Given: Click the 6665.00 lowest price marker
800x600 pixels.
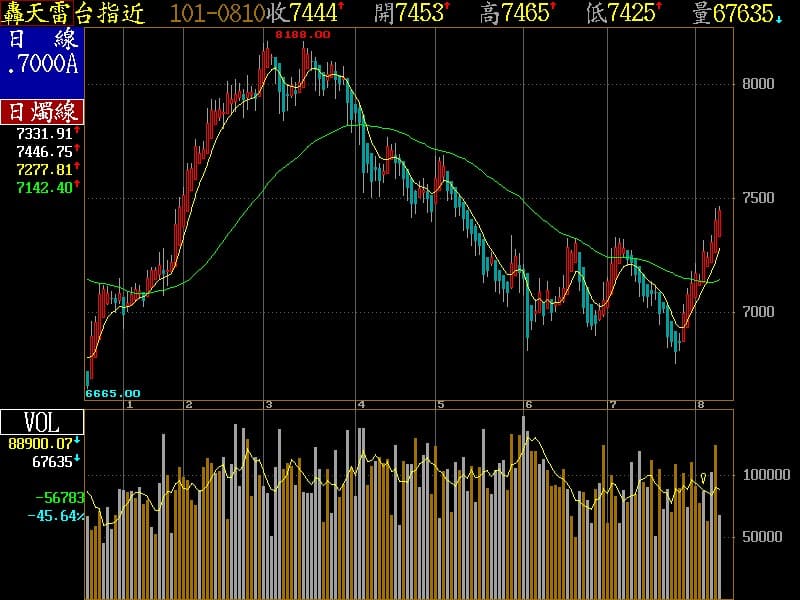Looking at the screenshot, I should (x=113, y=393).
